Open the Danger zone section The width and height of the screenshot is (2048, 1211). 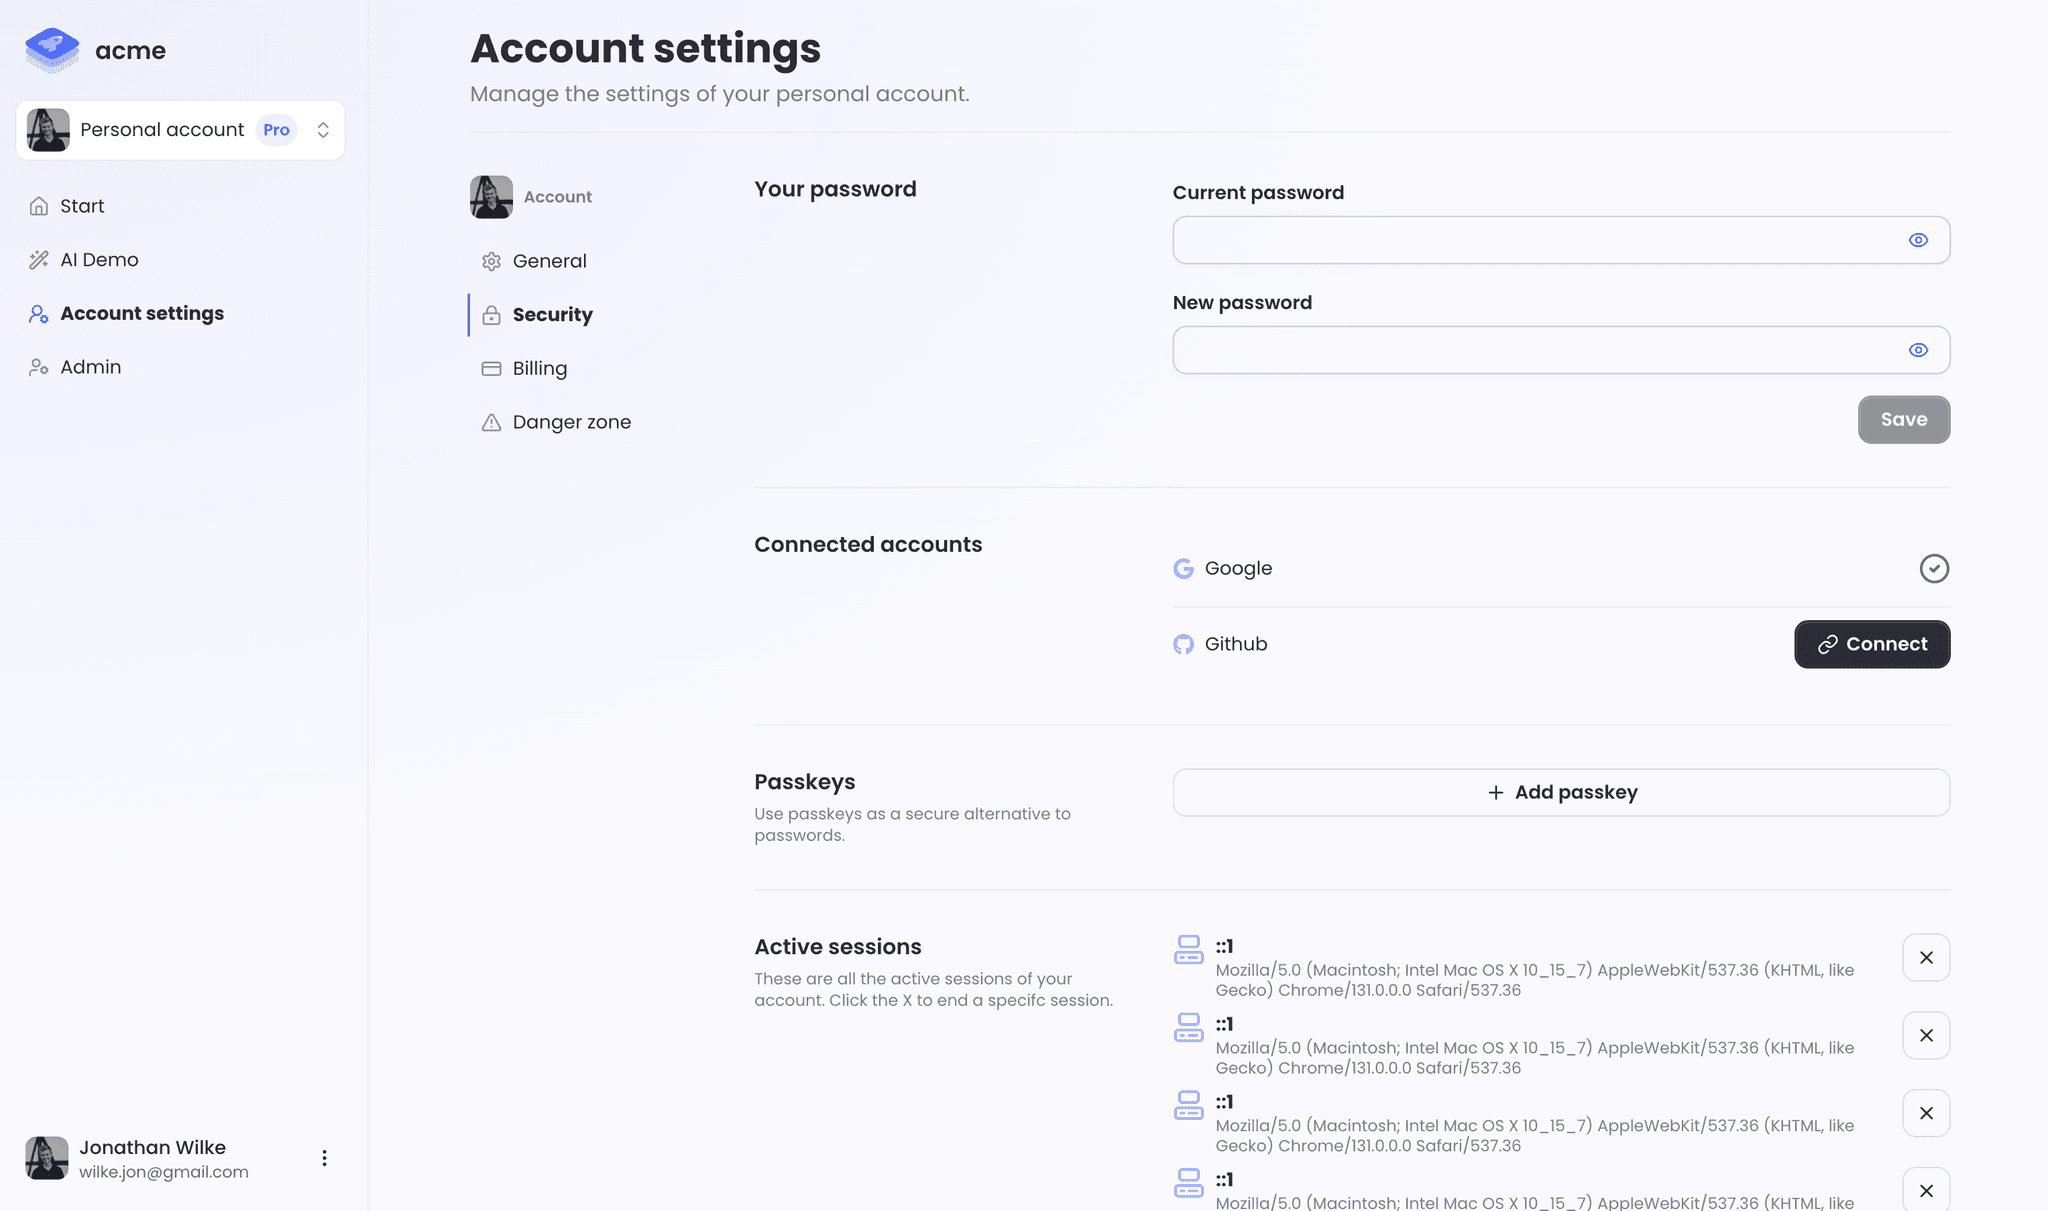pyautogui.click(x=571, y=422)
